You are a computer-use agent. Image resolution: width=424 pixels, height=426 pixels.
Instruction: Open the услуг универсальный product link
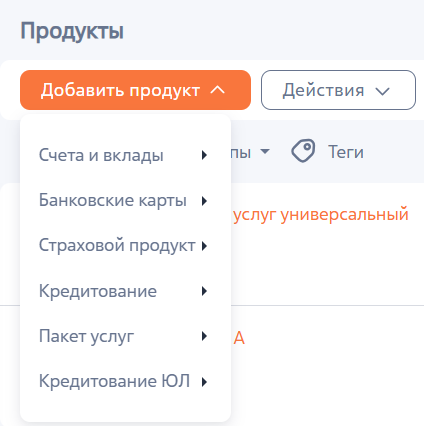[321, 214]
